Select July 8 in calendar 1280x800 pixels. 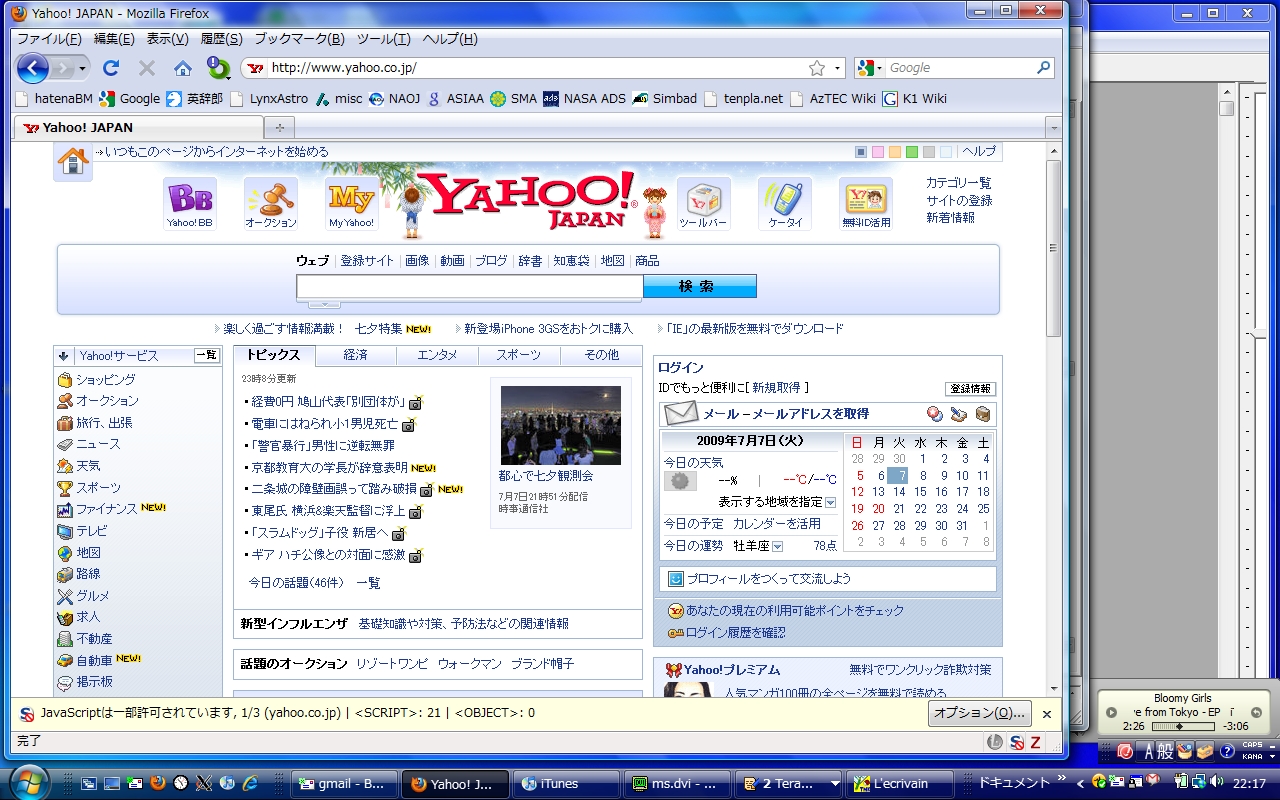coord(920,476)
